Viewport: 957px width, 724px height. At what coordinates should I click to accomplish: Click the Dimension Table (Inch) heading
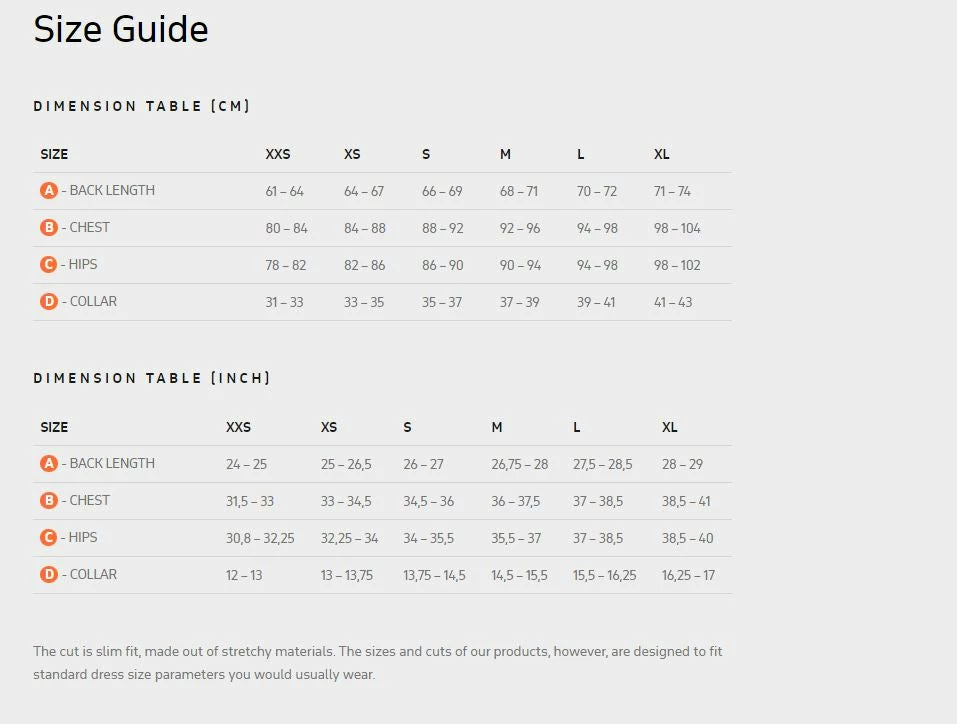pyautogui.click(x=152, y=378)
